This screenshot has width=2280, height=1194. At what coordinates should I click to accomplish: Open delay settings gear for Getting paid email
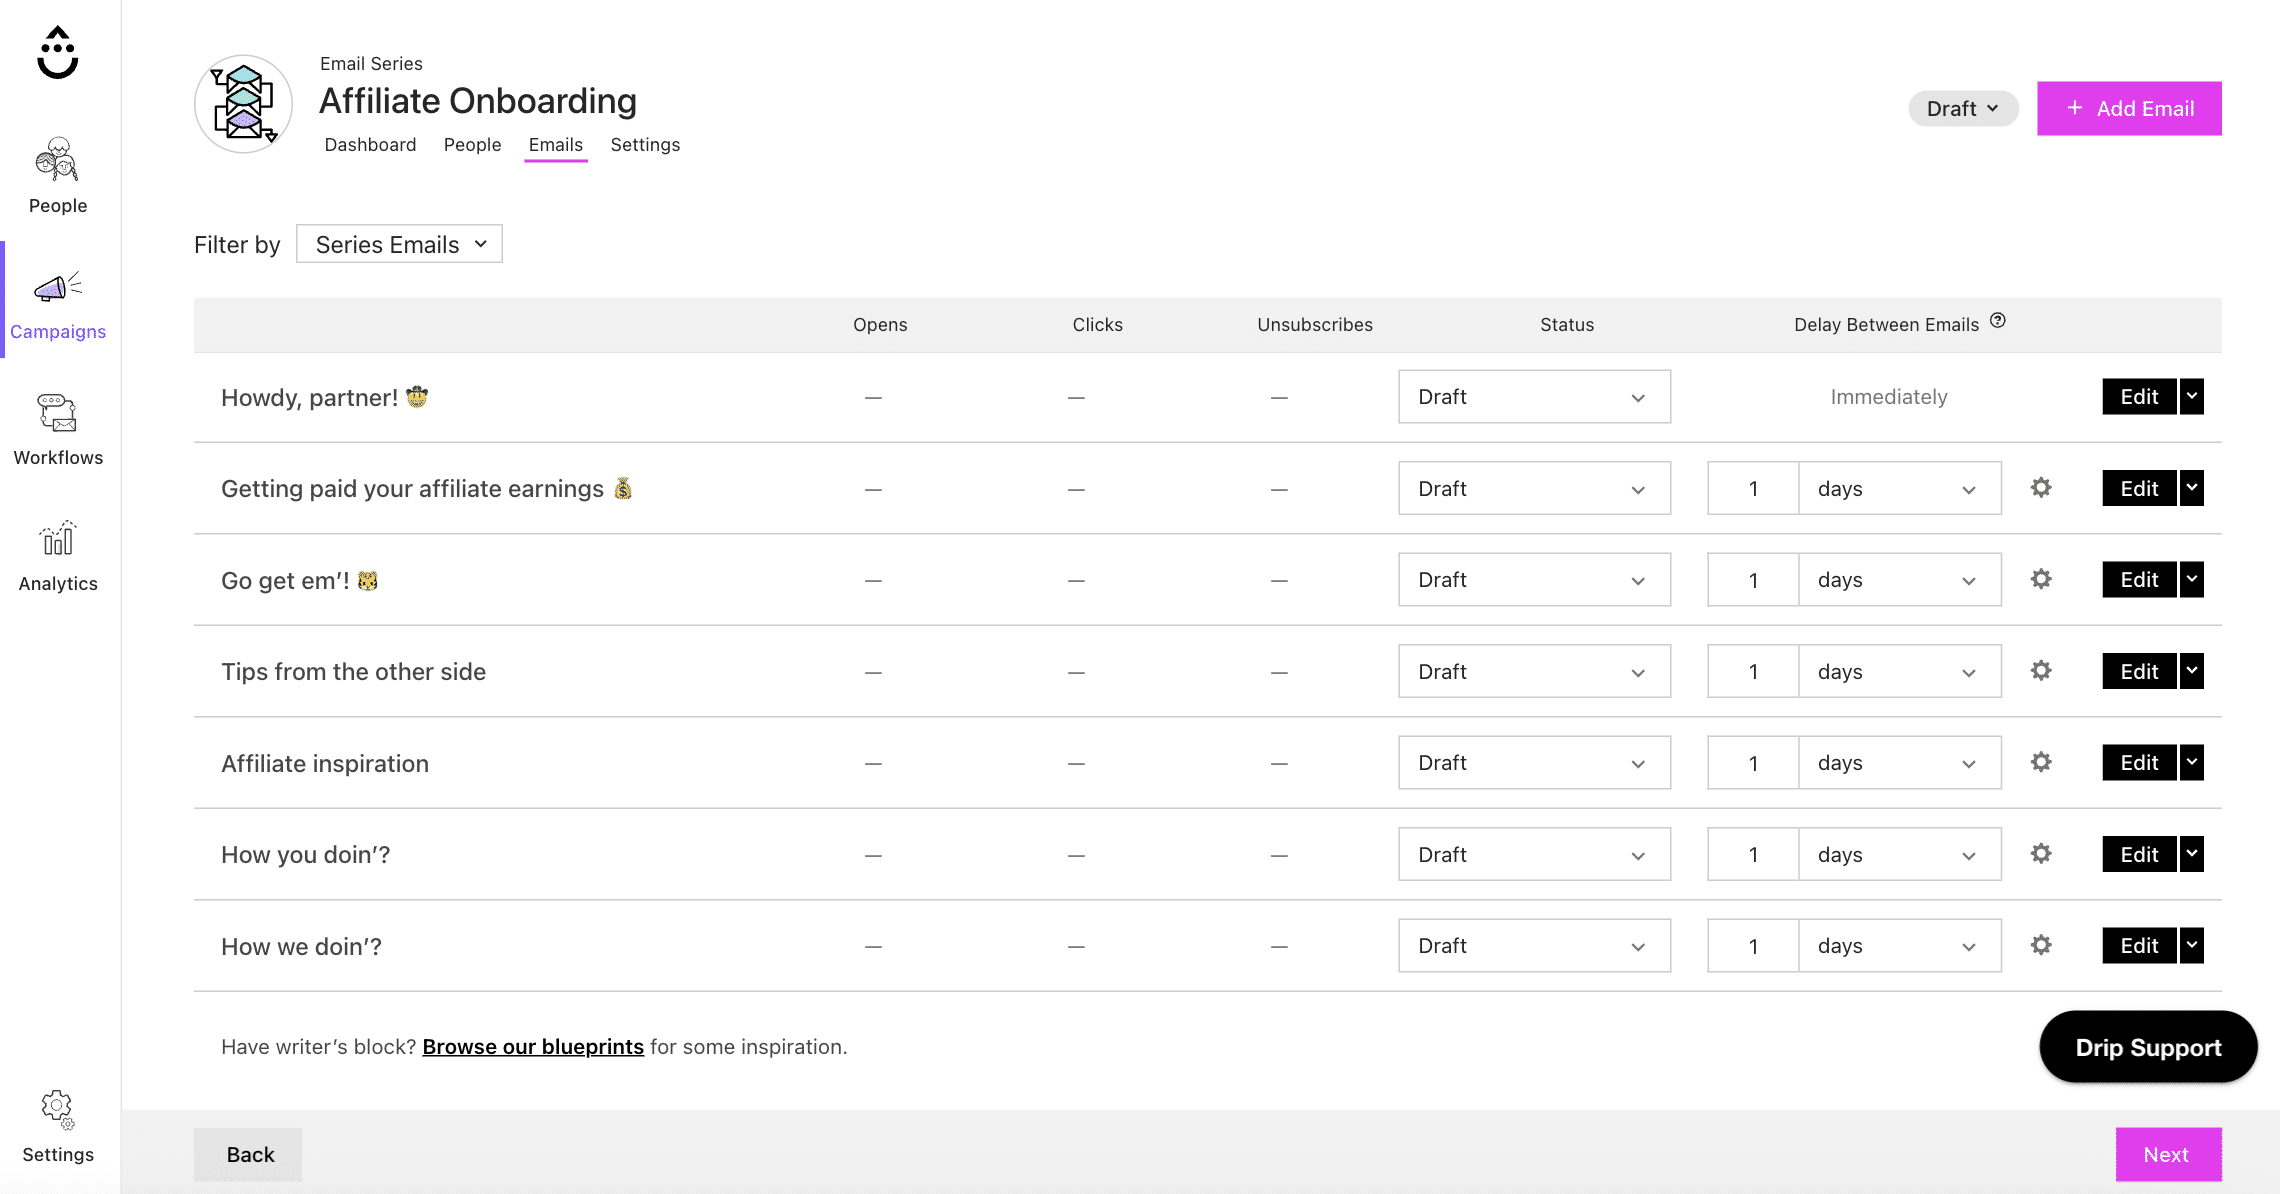click(x=2041, y=488)
